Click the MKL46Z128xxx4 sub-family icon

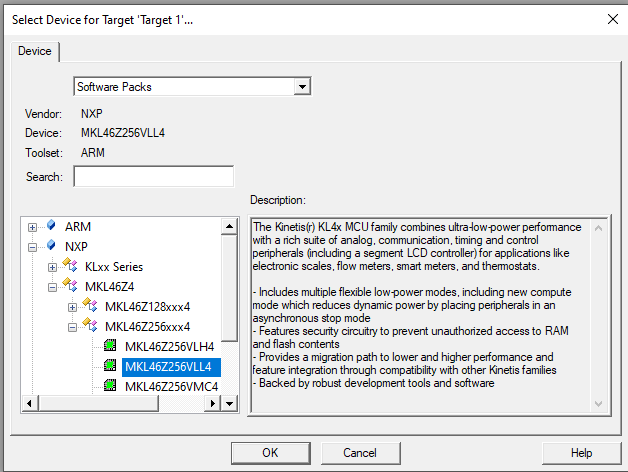[x=91, y=306]
